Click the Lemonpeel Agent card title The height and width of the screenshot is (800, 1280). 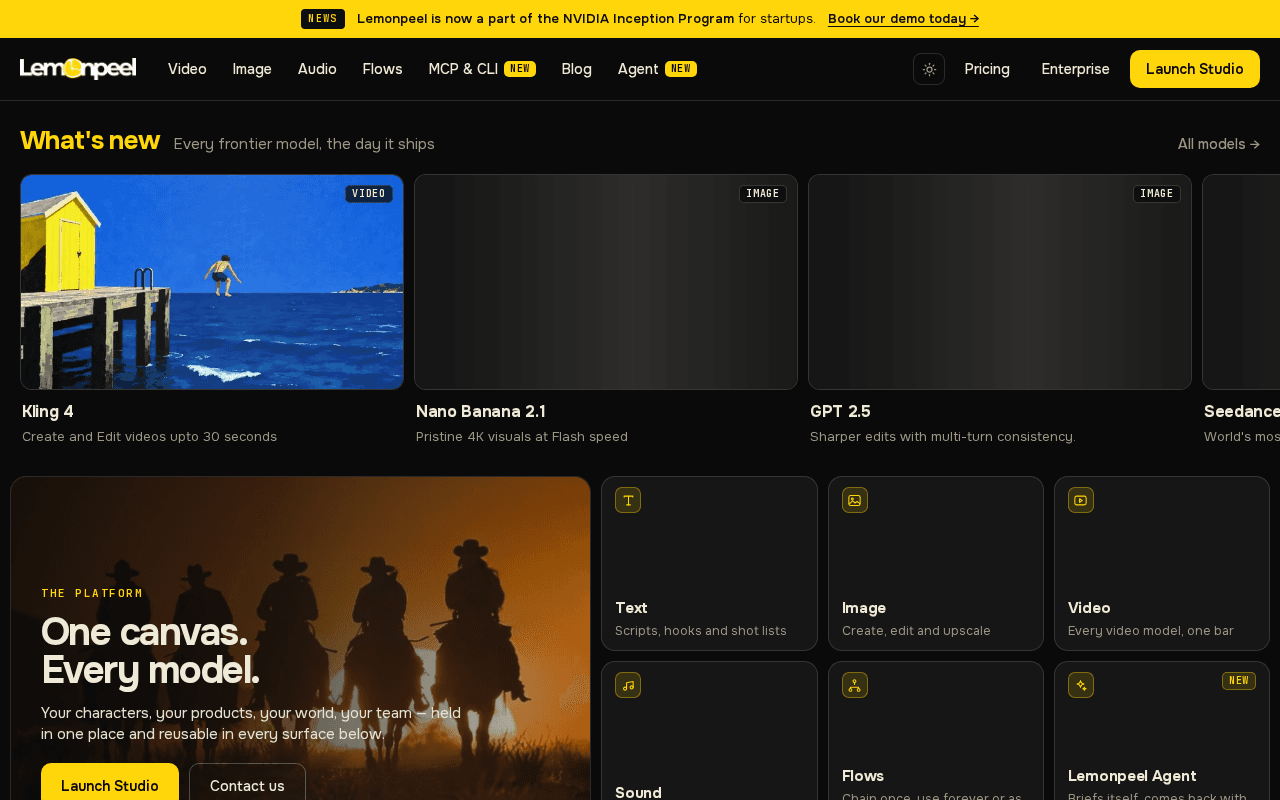(1132, 776)
